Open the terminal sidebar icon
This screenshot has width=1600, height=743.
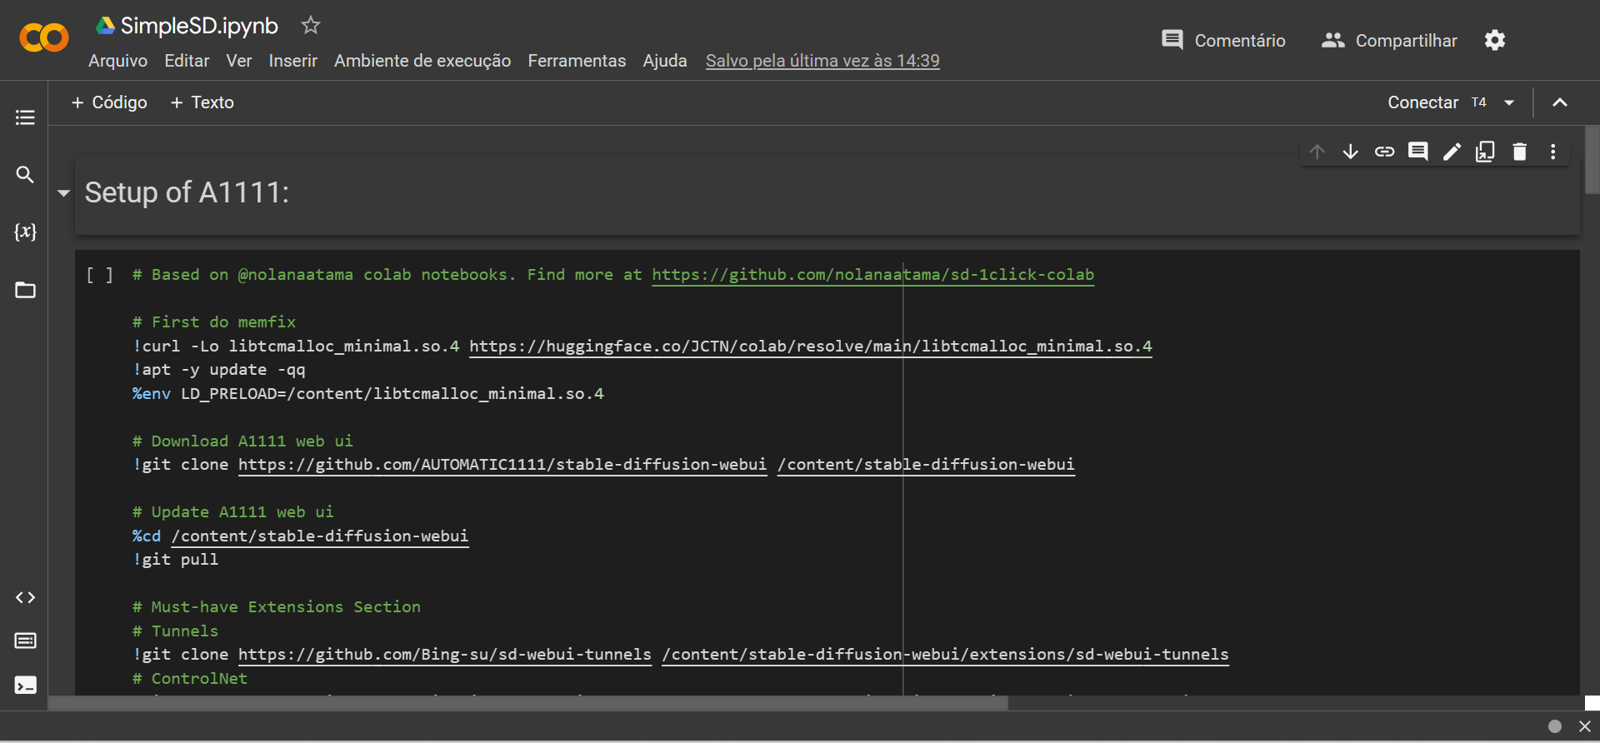[x=25, y=685]
